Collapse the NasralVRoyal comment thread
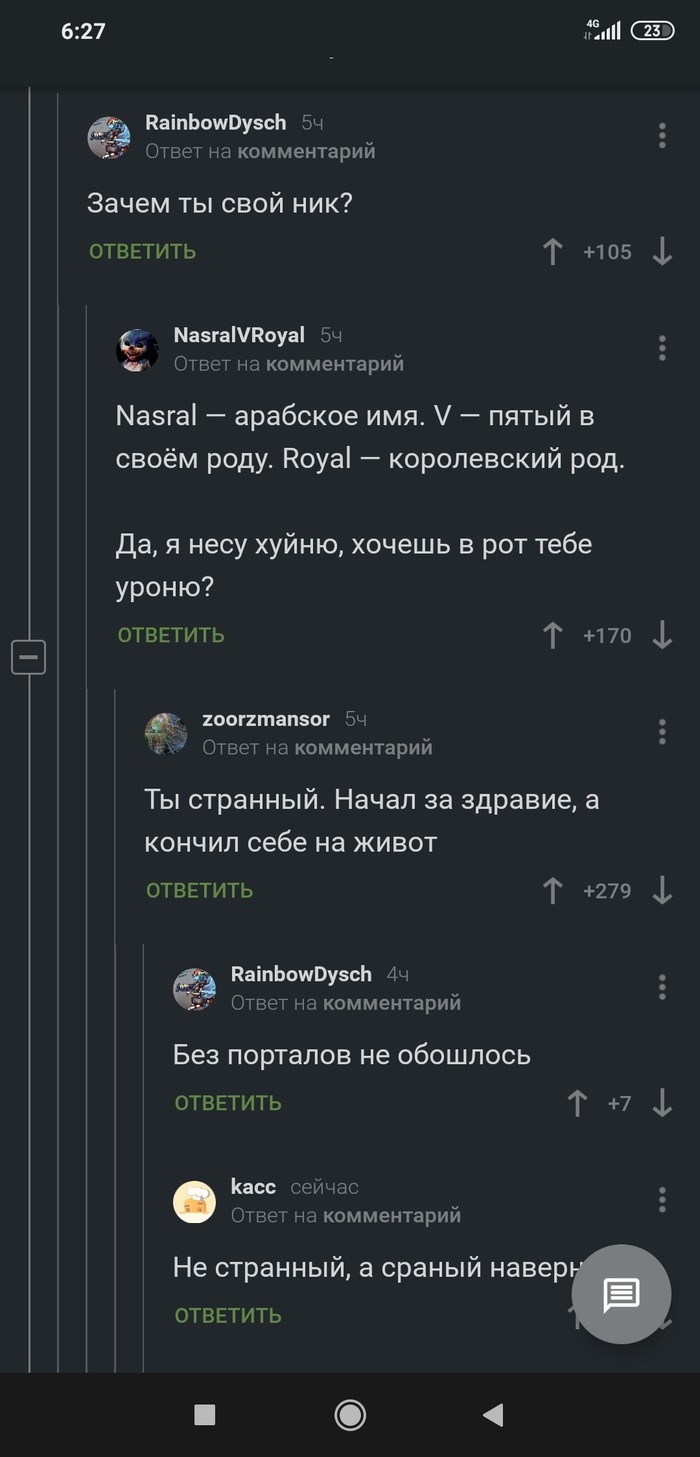Viewport: 700px width, 1457px height. [29, 657]
